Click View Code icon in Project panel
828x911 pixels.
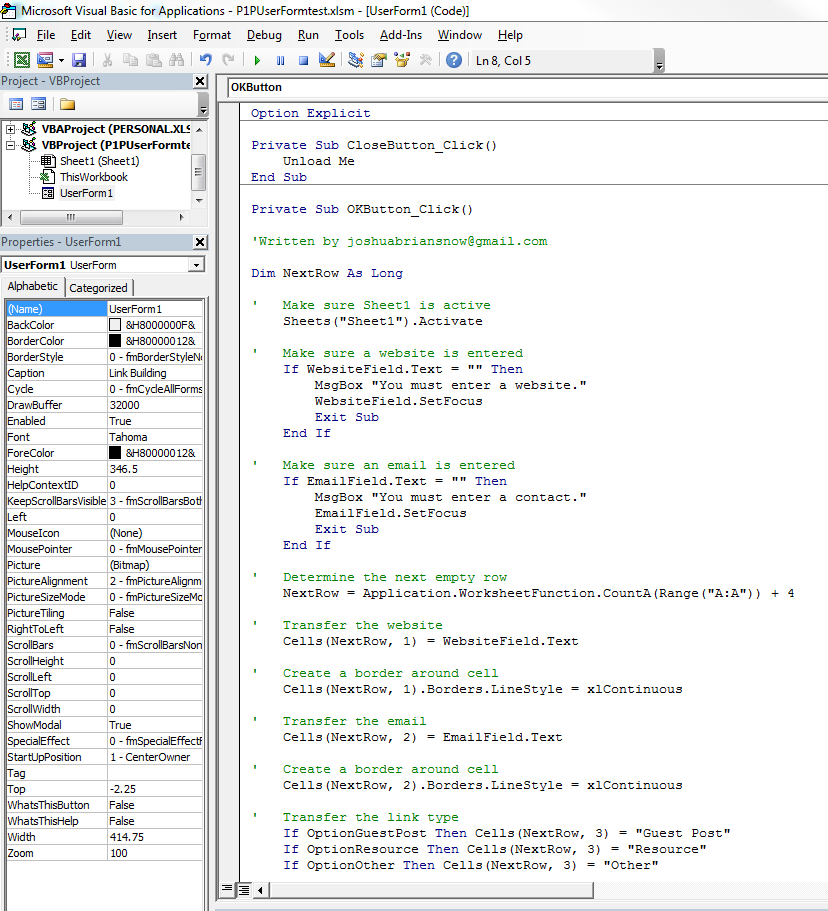point(16,104)
